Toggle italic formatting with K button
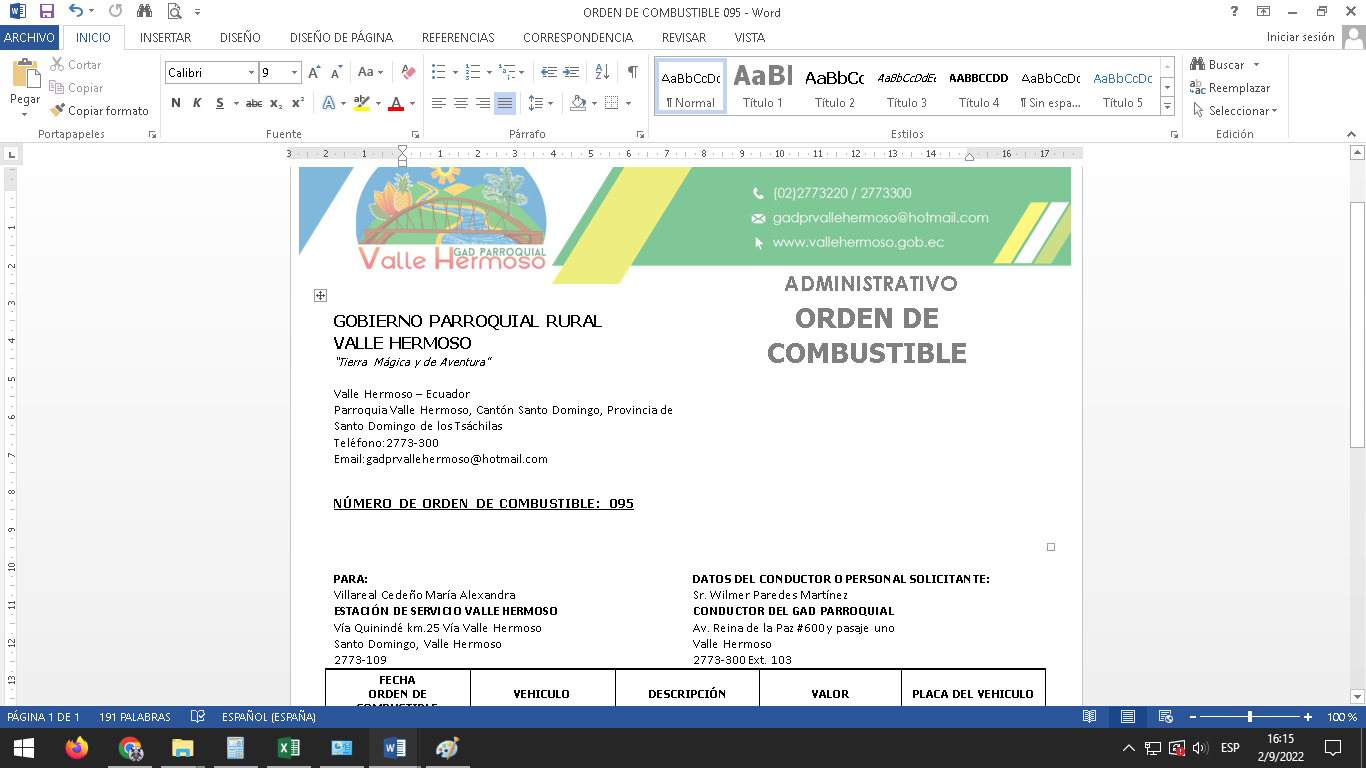1366x768 pixels. pyautogui.click(x=197, y=103)
